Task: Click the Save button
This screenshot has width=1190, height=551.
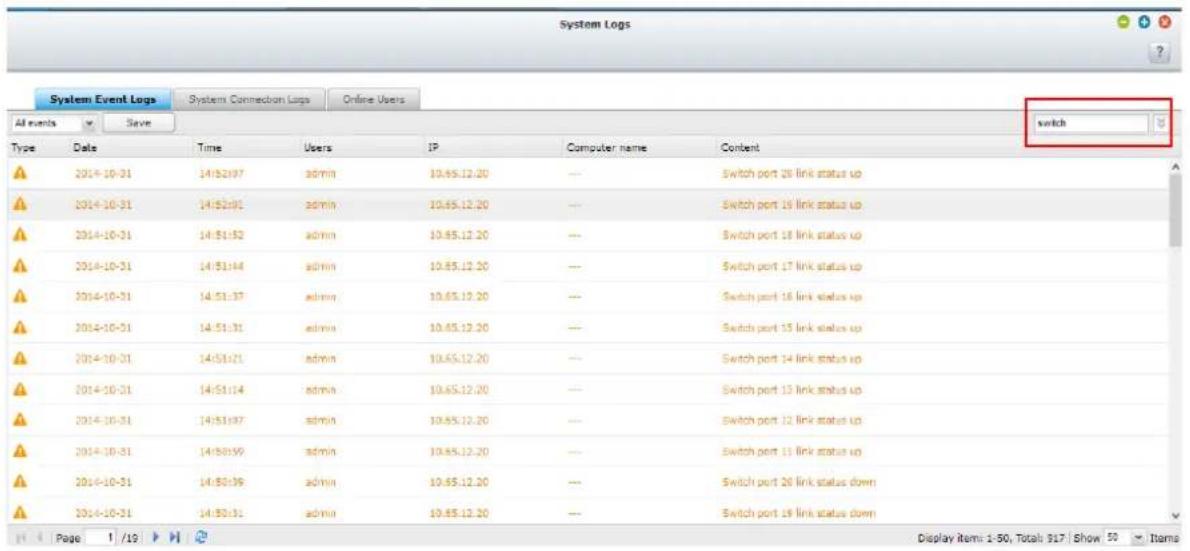Action: 138,122
